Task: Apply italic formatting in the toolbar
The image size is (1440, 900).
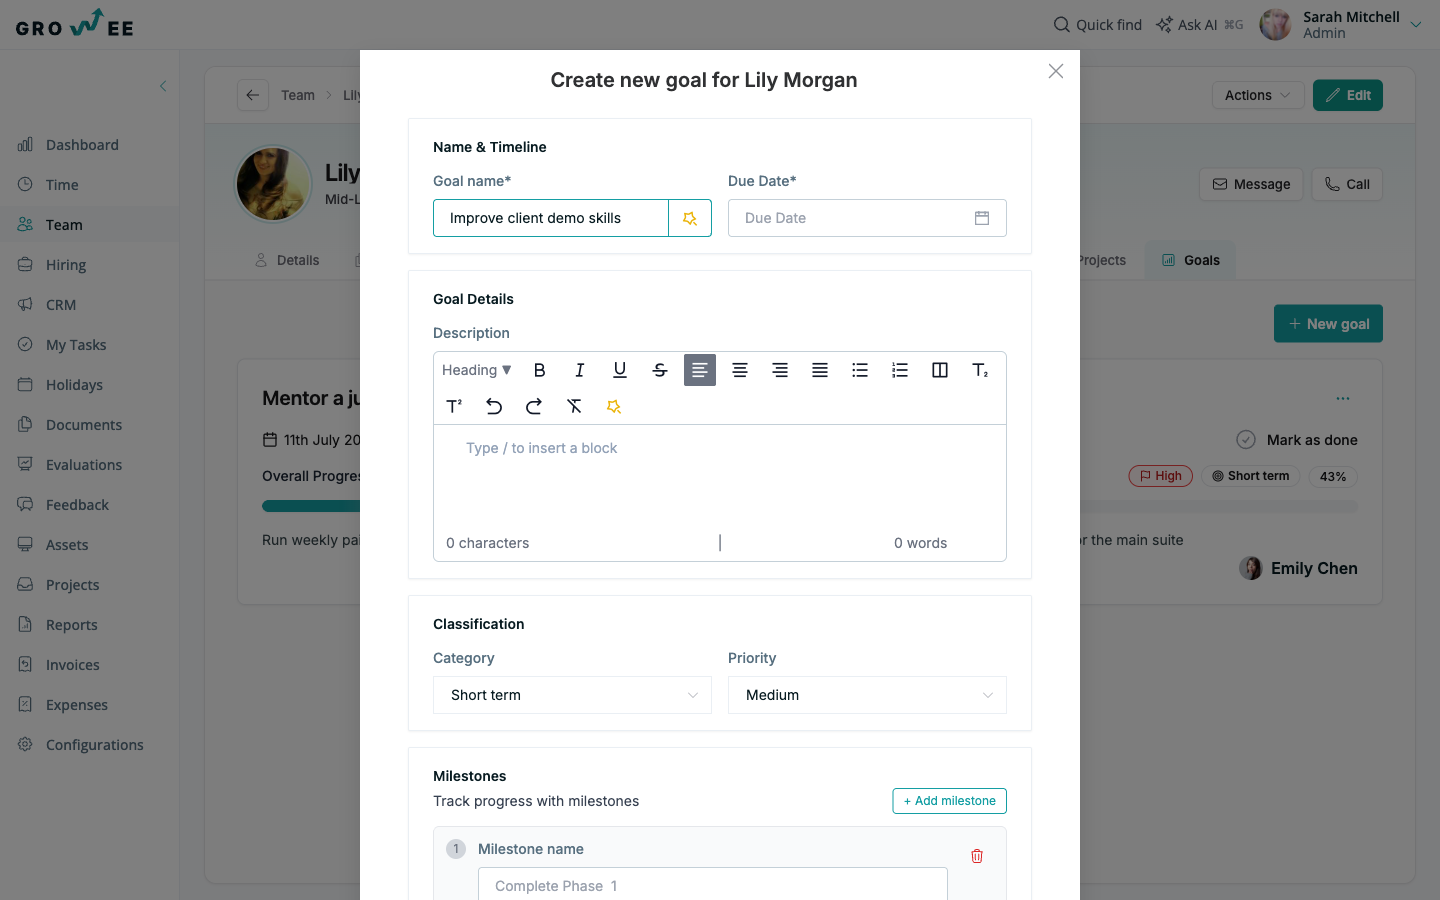Action: point(579,370)
